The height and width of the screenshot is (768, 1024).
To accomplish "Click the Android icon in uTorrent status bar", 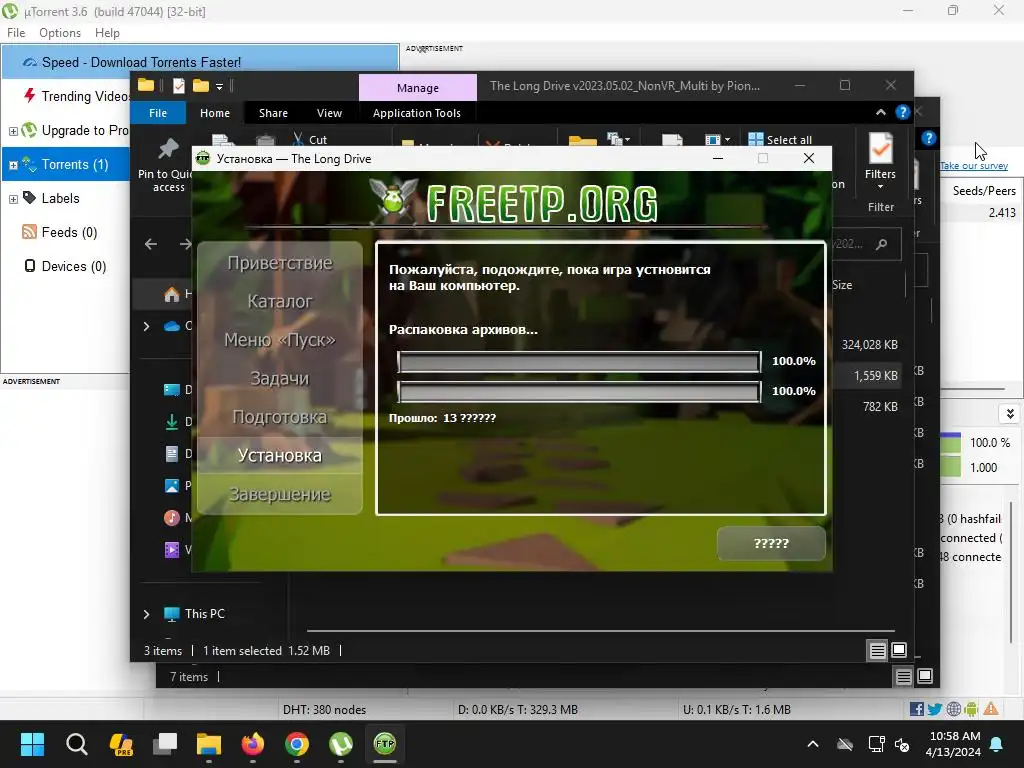I will click(971, 709).
